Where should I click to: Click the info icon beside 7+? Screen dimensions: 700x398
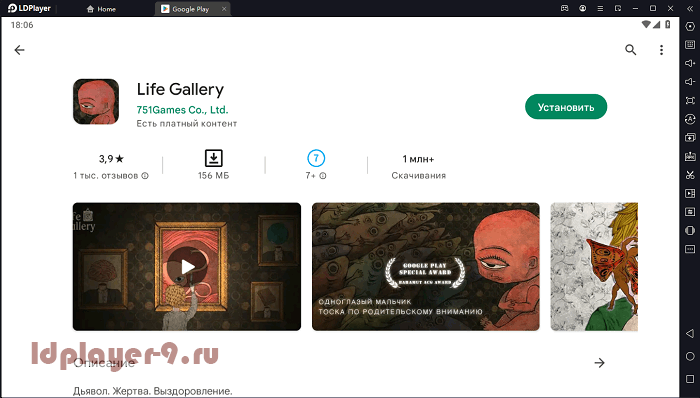(x=323, y=176)
